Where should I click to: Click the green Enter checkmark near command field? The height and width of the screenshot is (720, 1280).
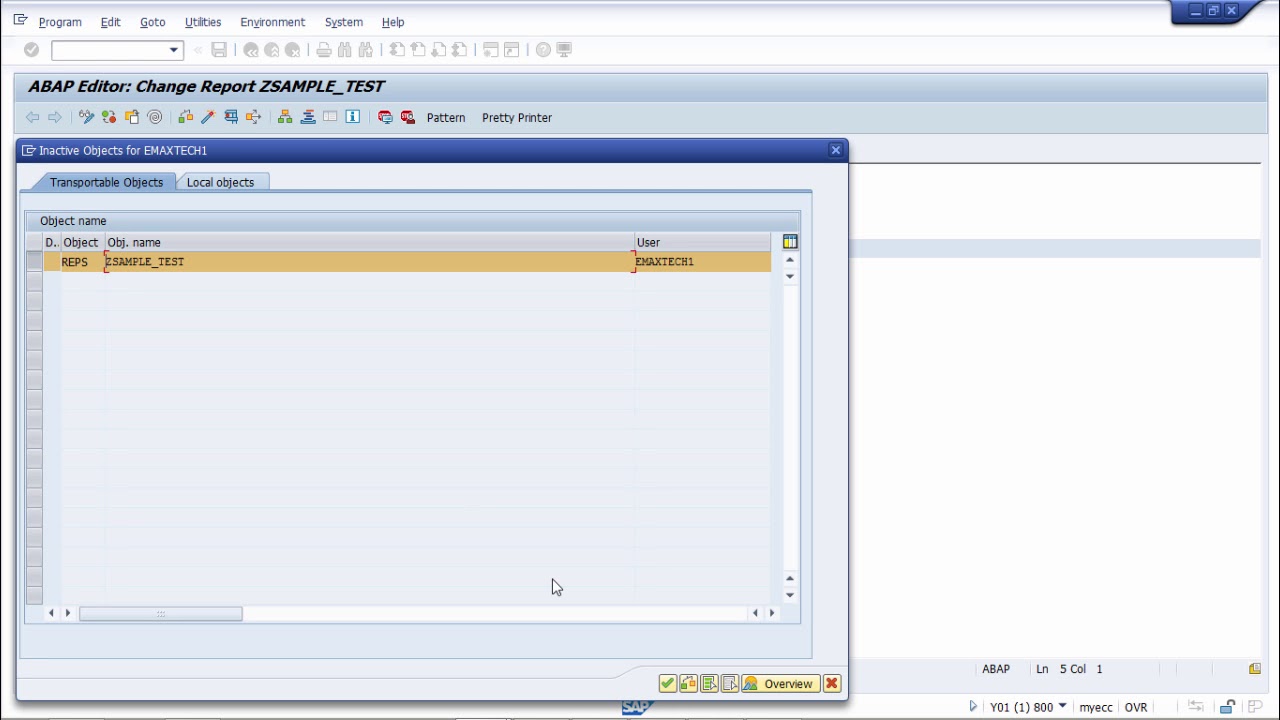point(31,50)
